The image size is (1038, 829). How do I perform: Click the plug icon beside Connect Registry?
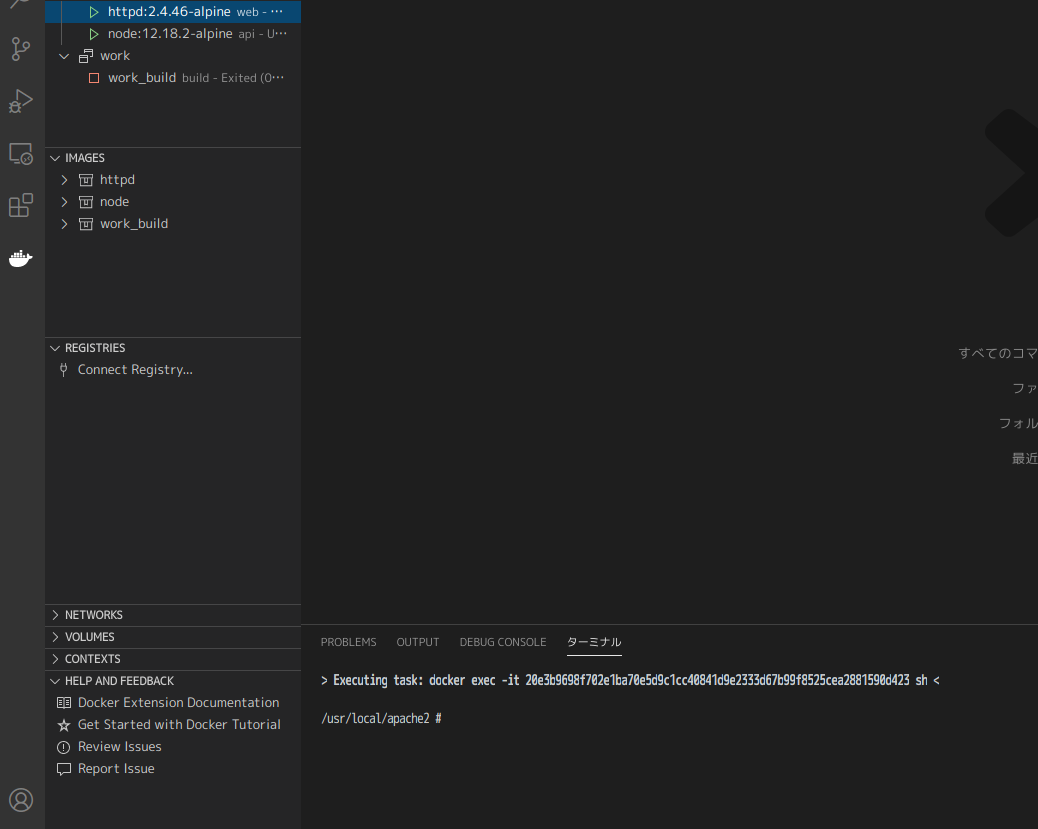[x=64, y=370]
